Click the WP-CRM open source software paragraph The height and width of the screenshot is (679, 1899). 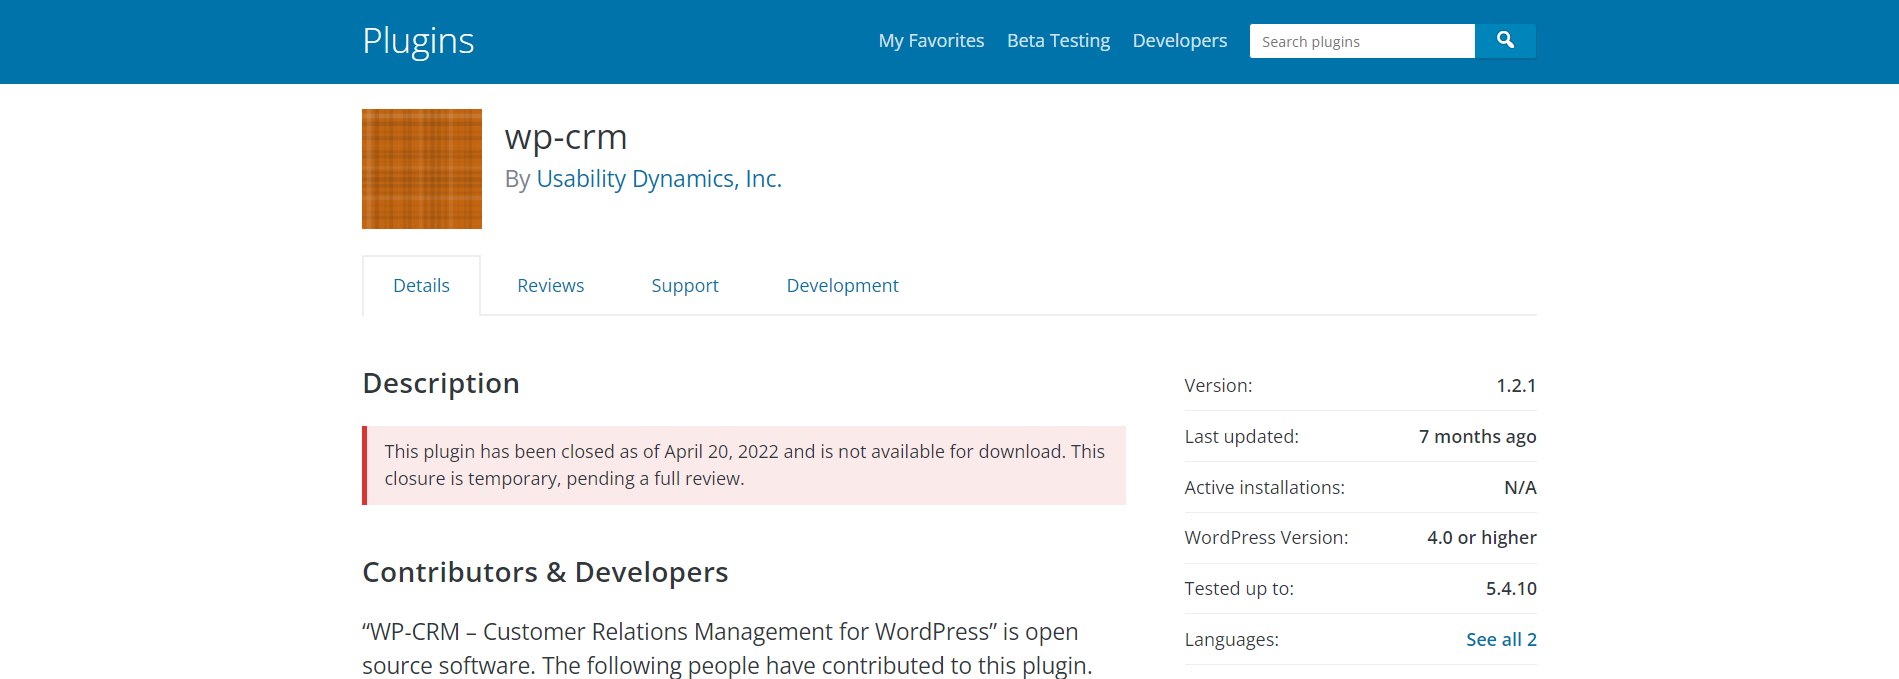coord(727,649)
